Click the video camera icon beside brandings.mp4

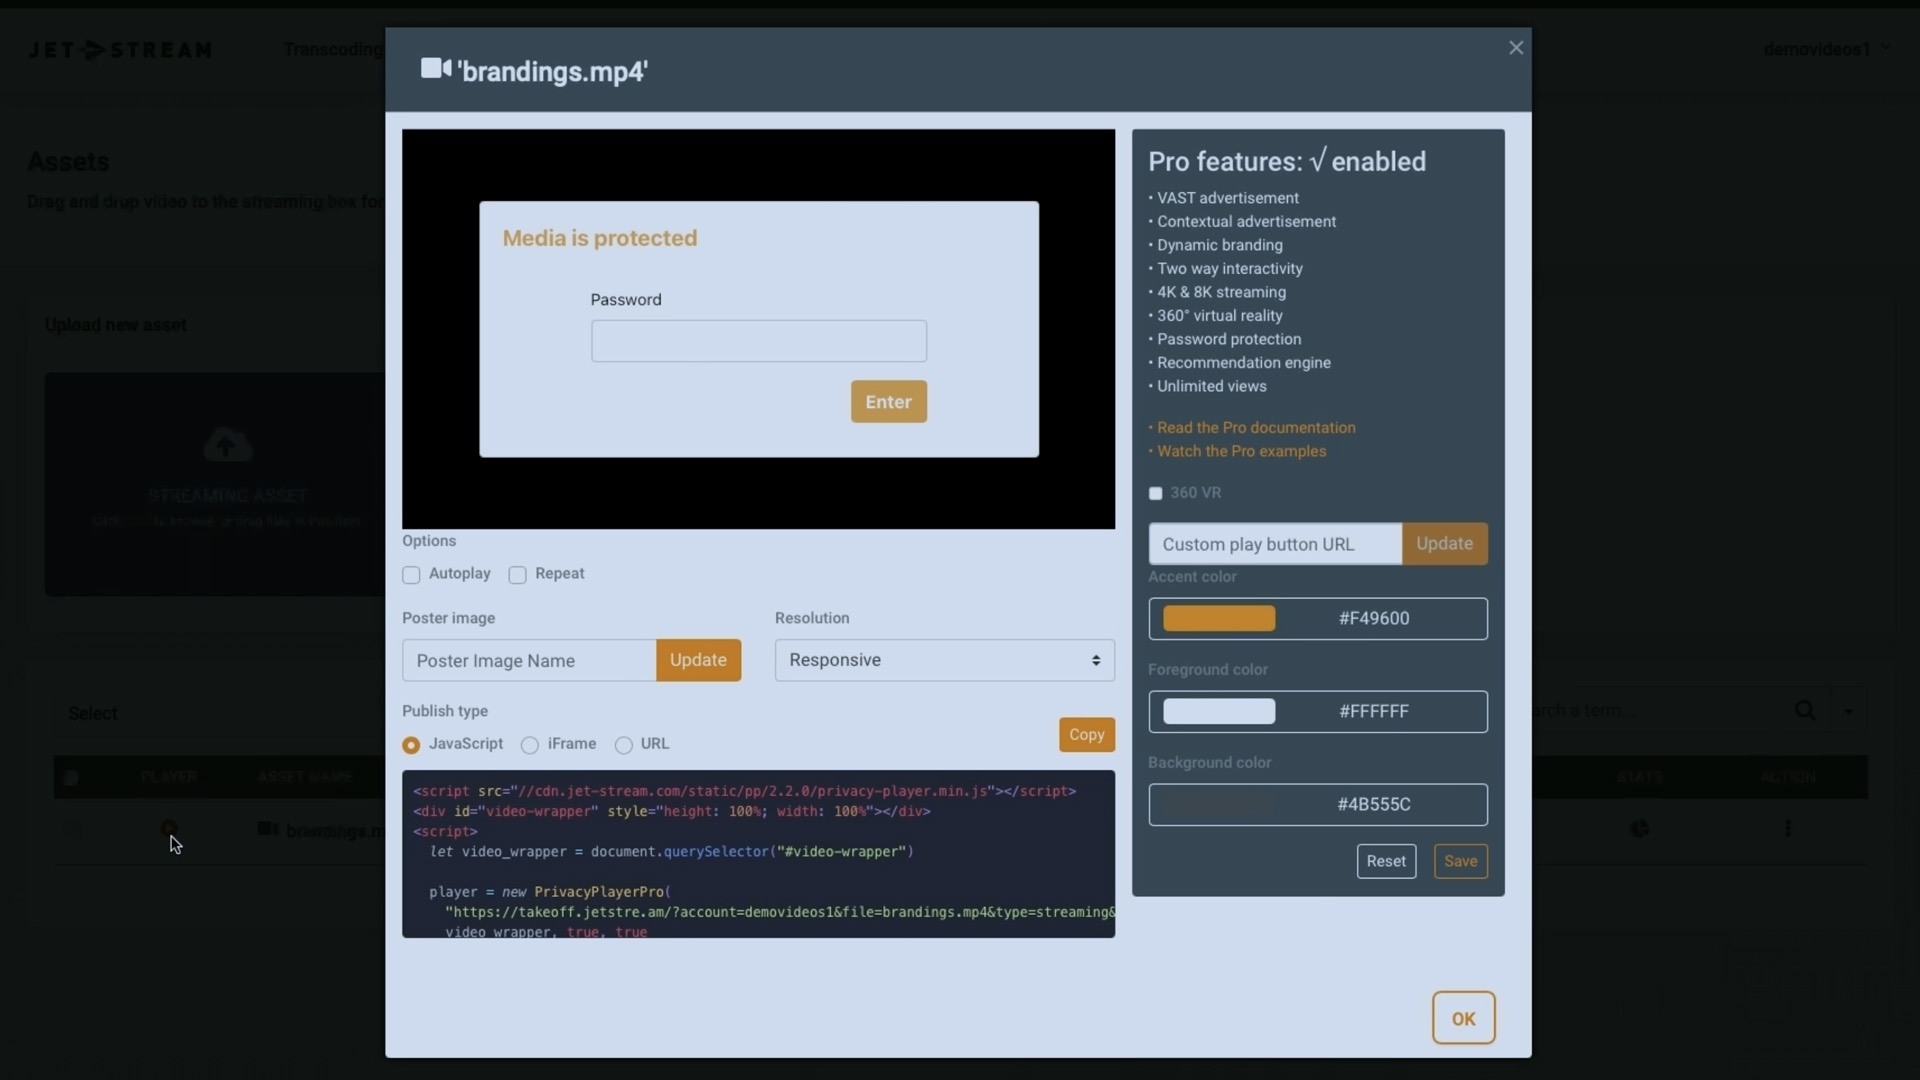[x=267, y=830]
